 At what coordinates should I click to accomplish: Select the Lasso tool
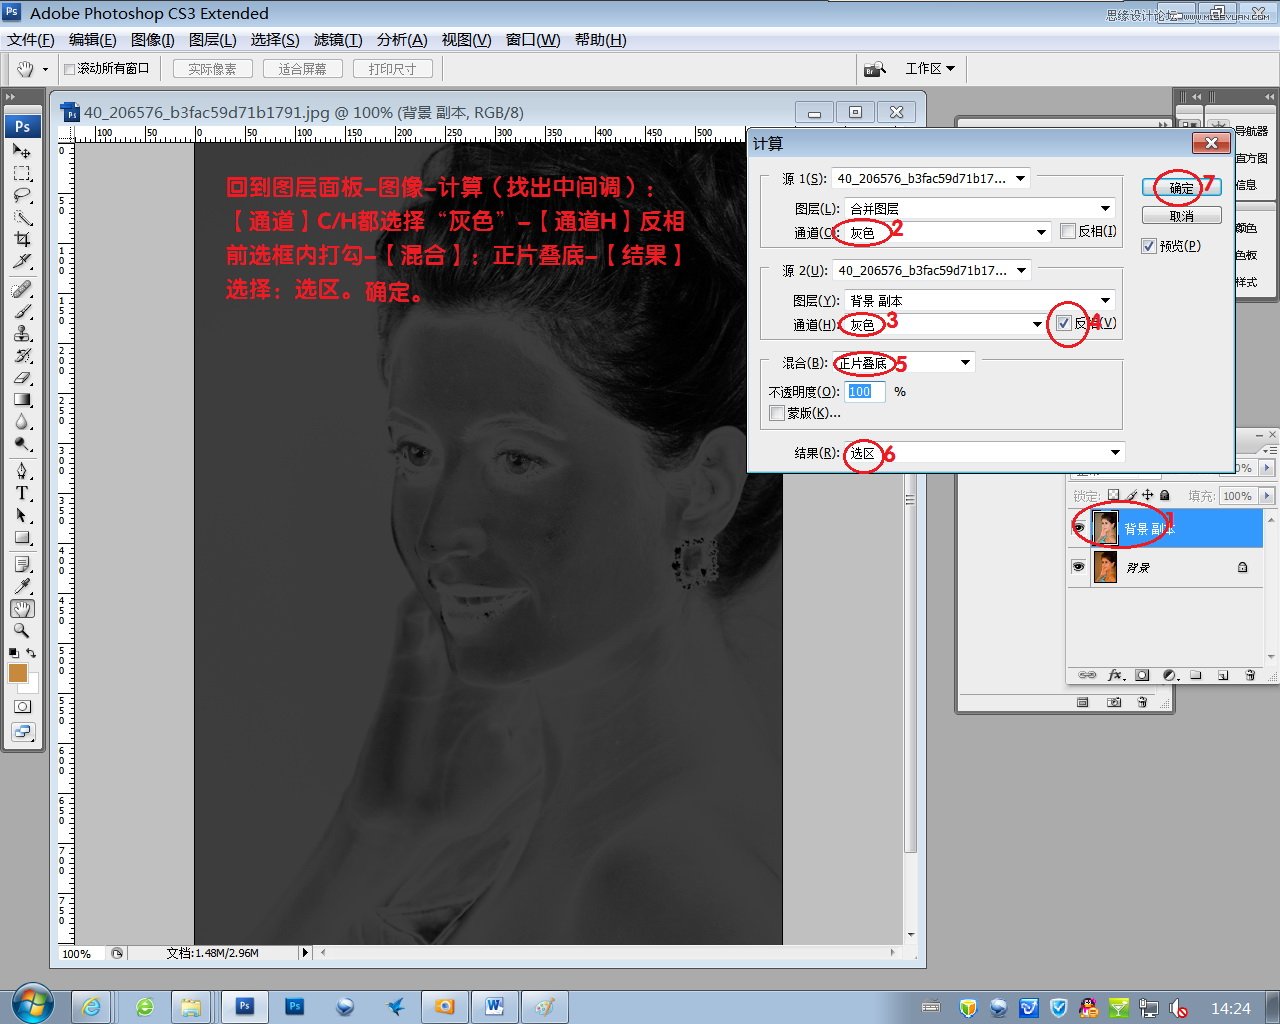point(22,196)
